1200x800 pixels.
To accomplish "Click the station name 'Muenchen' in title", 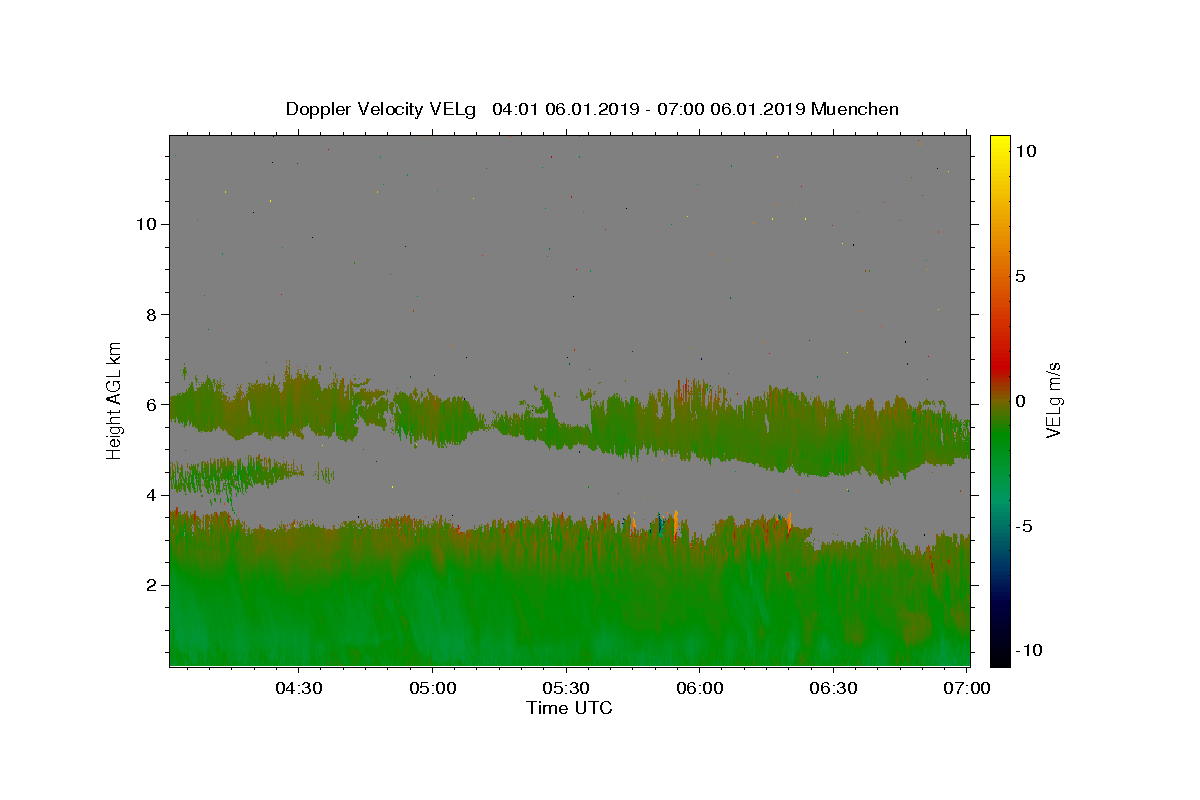I will click(855, 109).
